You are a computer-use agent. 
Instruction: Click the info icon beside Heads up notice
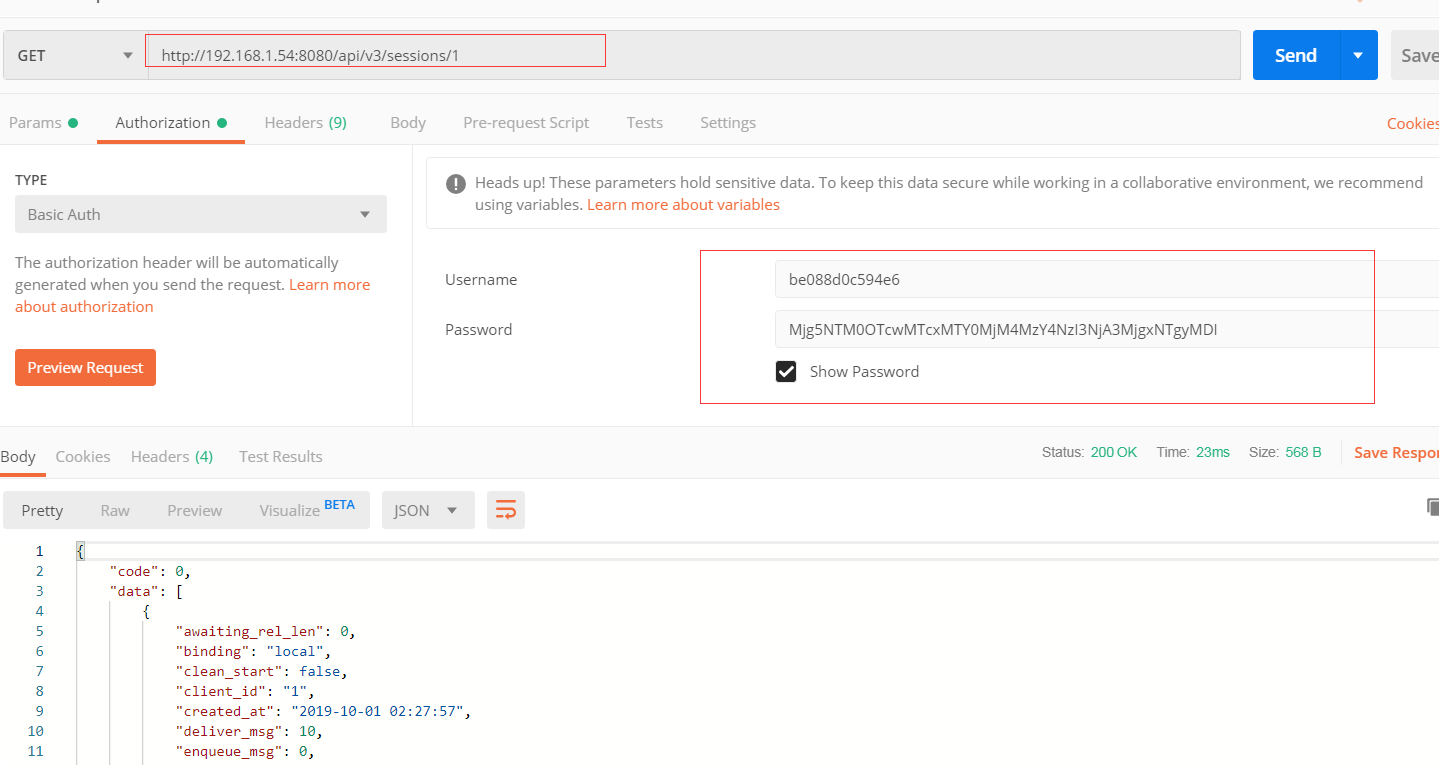(456, 184)
